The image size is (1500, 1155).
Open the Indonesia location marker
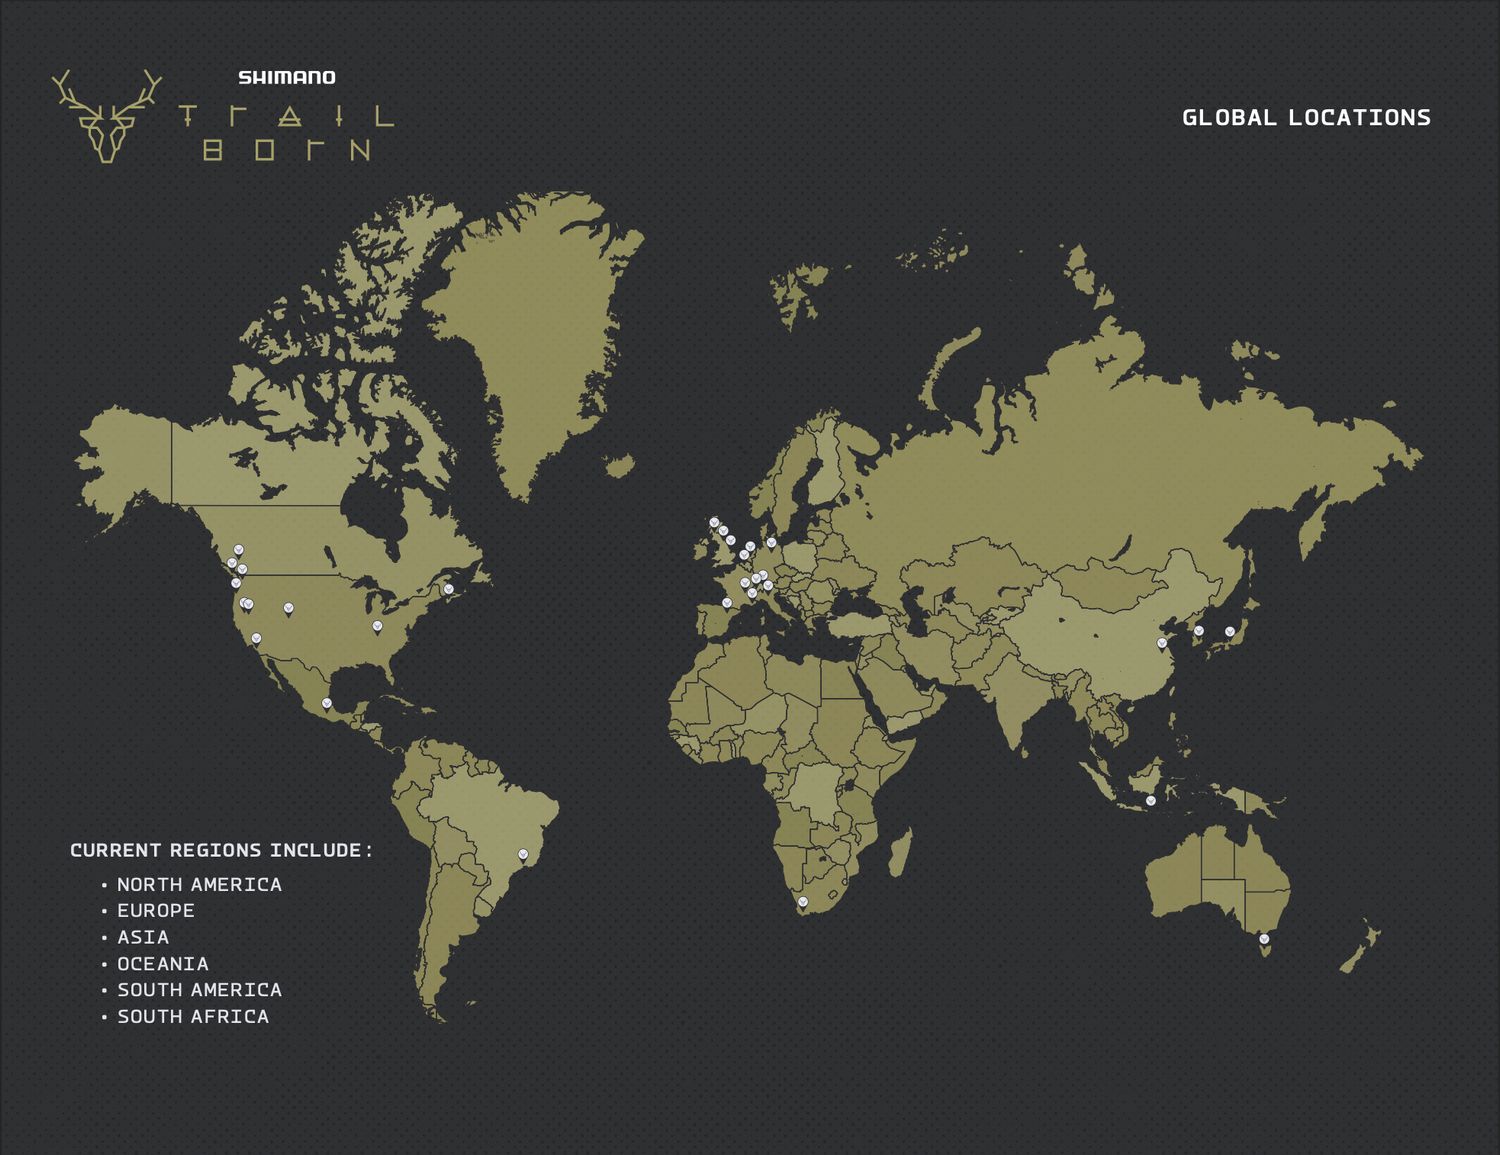[x=1150, y=801]
